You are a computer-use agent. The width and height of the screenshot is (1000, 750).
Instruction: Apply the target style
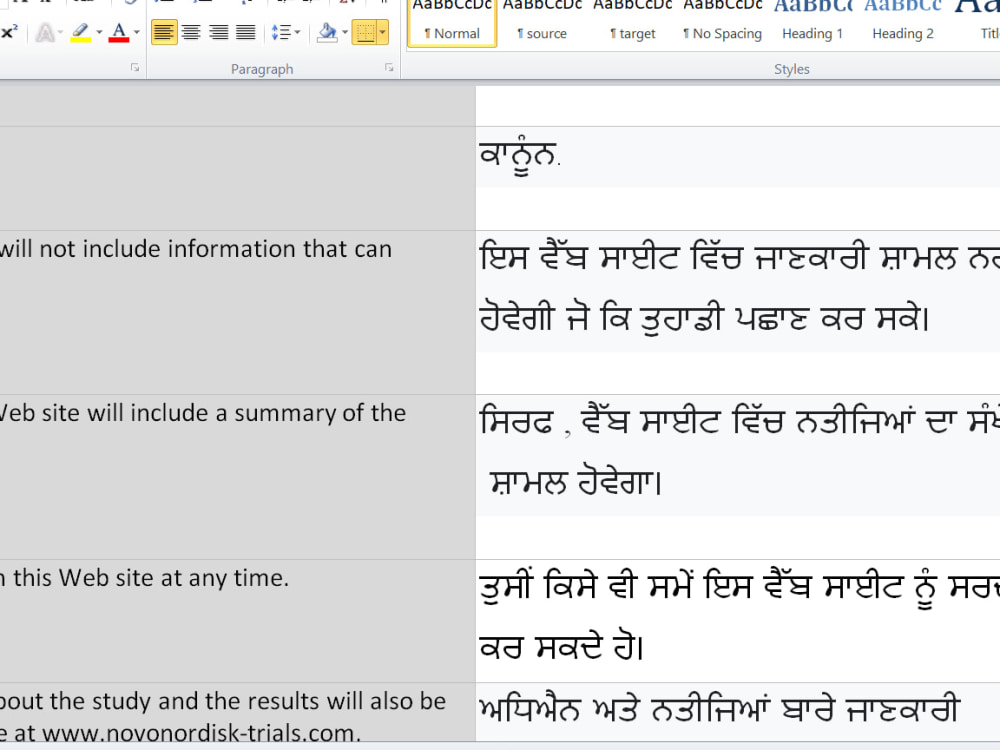coord(633,23)
